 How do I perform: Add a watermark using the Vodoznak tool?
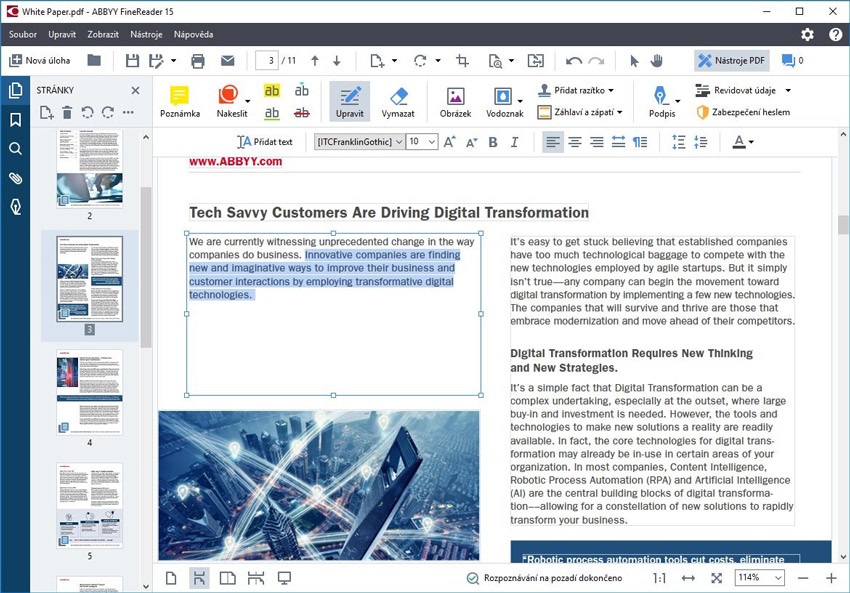click(x=502, y=100)
